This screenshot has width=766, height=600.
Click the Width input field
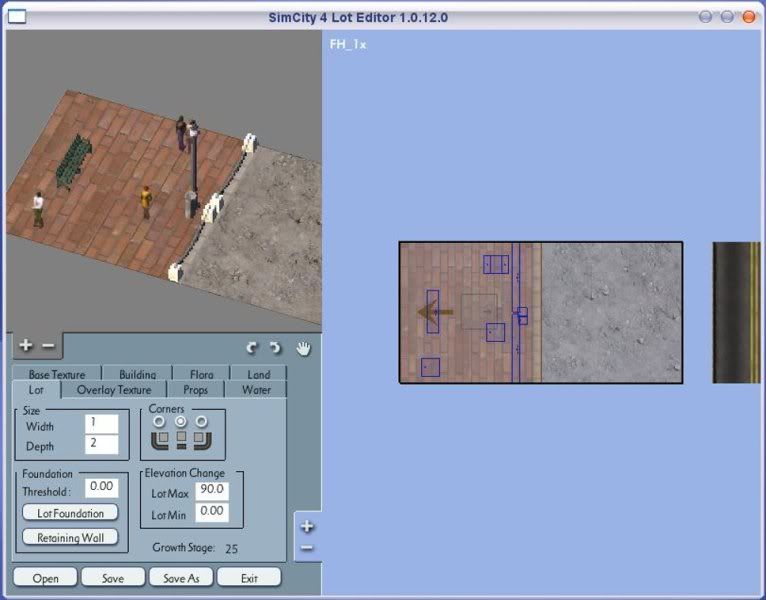(x=102, y=424)
